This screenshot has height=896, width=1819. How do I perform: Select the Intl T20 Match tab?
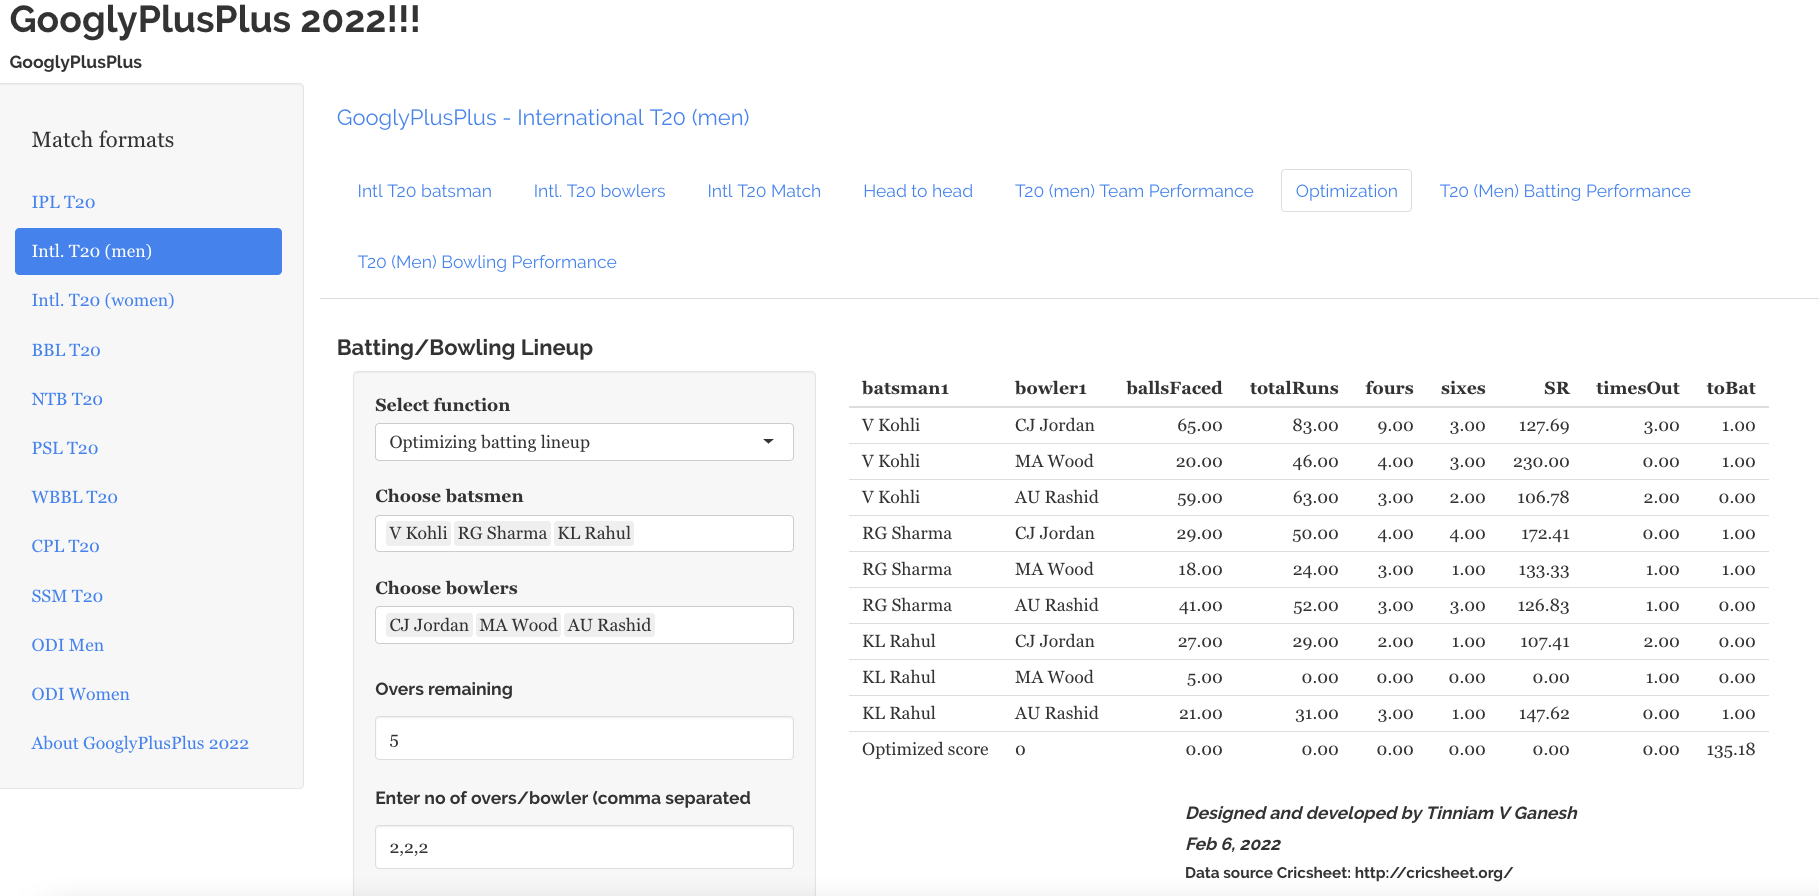763,191
